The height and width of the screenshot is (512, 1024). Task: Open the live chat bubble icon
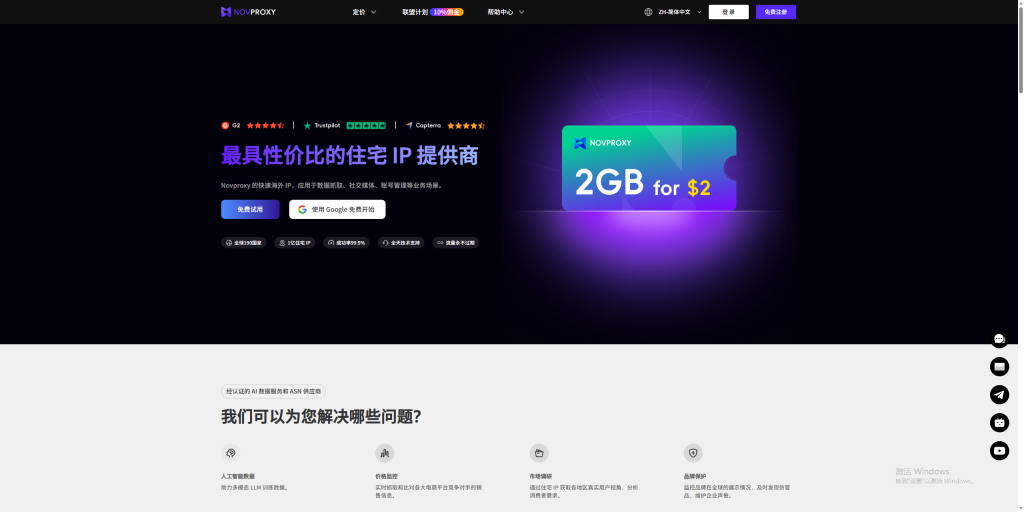(x=999, y=339)
